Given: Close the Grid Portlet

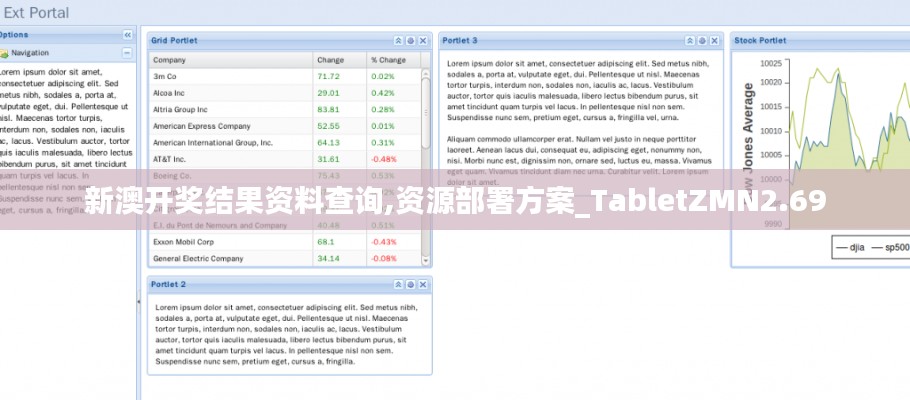Looking at the screenshot, I should pos(422,41).
